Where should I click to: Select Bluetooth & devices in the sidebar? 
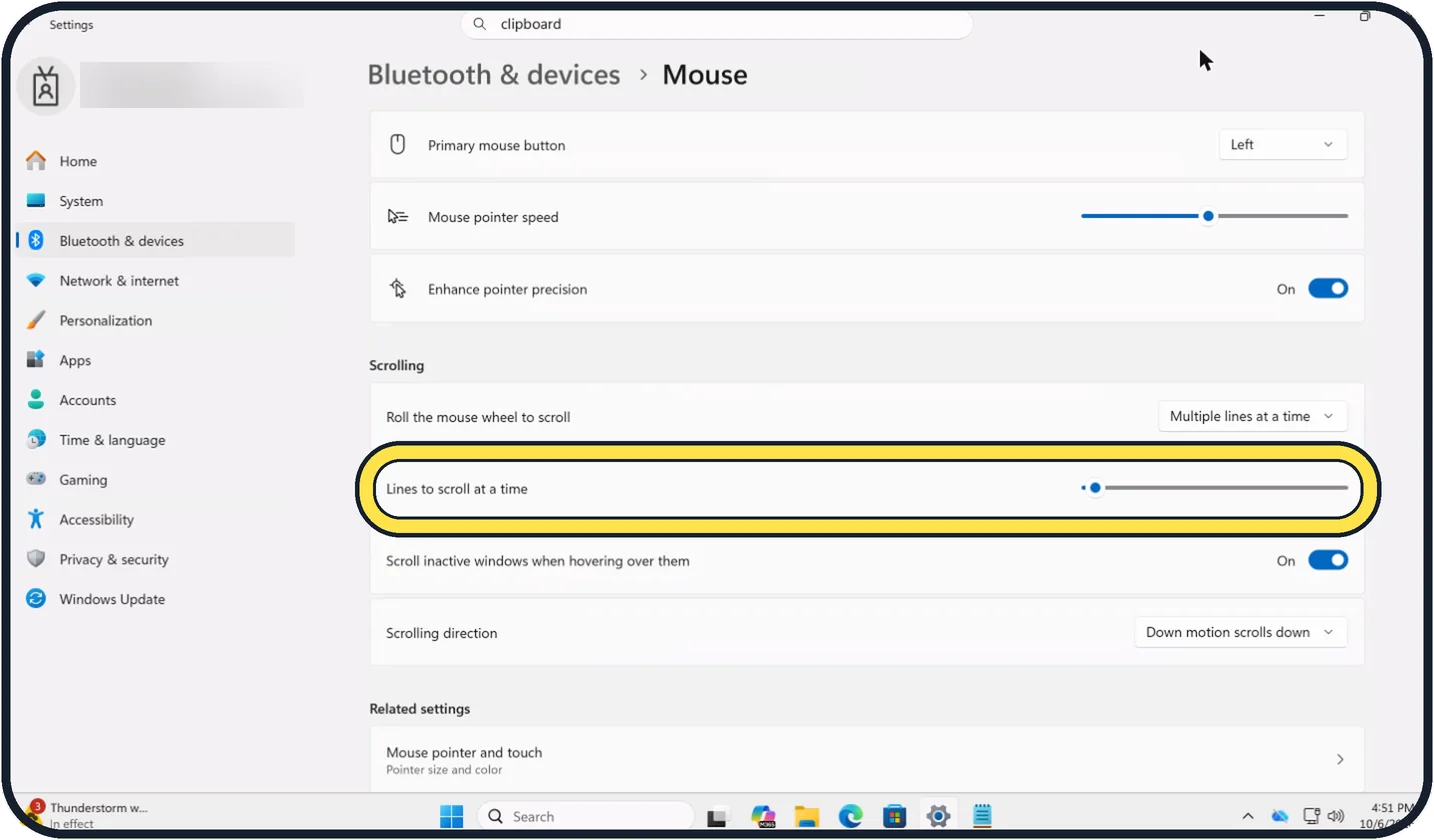point(155,241)
